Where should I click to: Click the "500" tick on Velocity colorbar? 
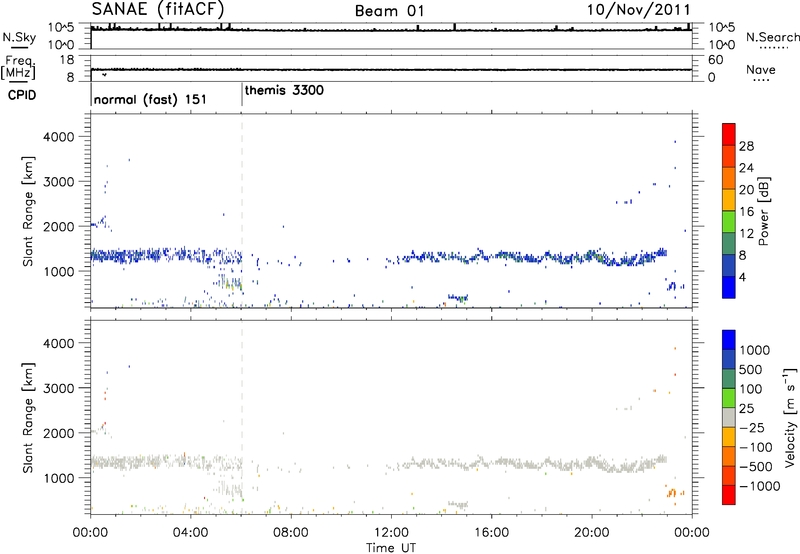click(751, 369)
